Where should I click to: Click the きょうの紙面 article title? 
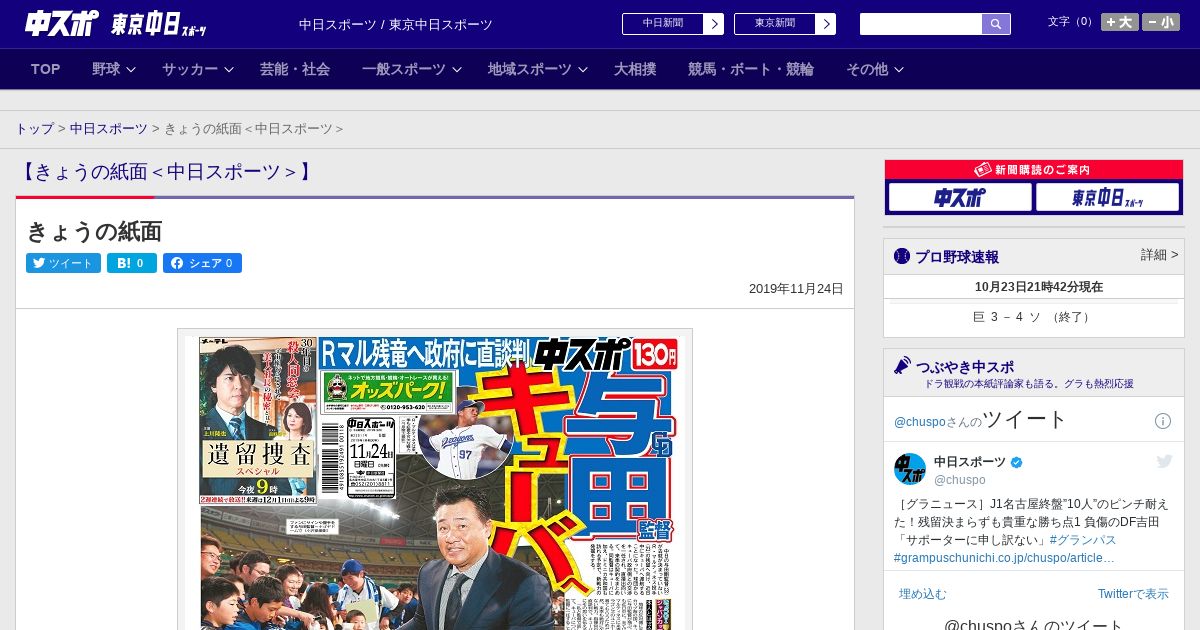(94, 231)
